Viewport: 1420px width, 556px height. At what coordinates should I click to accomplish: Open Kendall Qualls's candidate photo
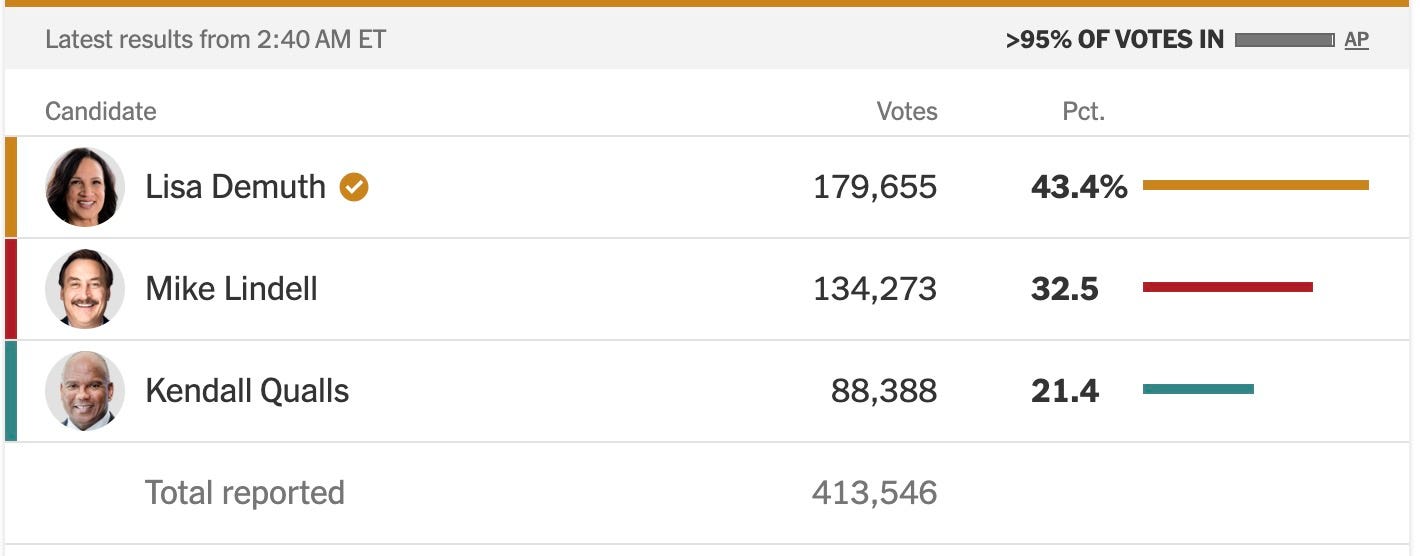(x=85, y=391)
